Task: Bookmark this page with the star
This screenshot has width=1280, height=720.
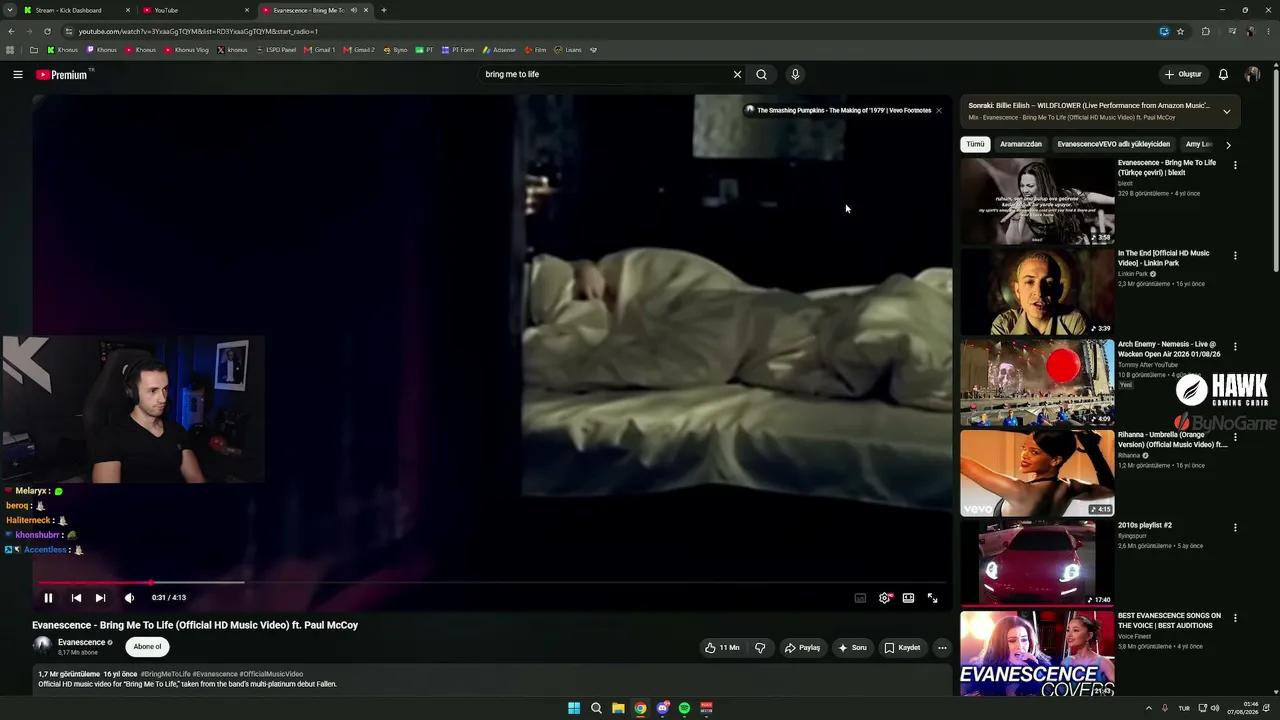Action: [x=1180, y=31]
